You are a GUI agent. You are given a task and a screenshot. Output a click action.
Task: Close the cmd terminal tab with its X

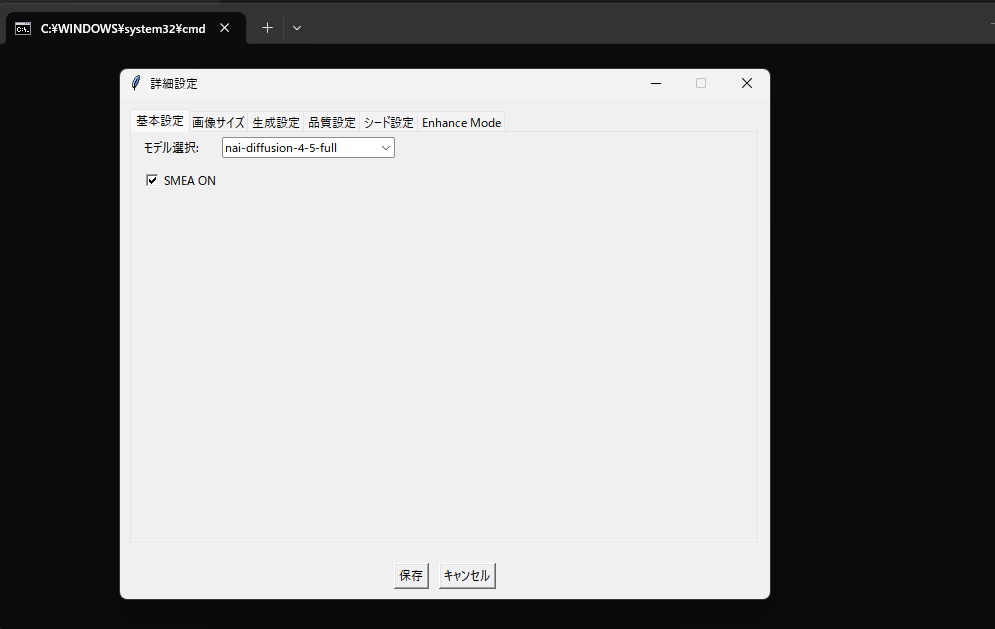coord(224,28)
